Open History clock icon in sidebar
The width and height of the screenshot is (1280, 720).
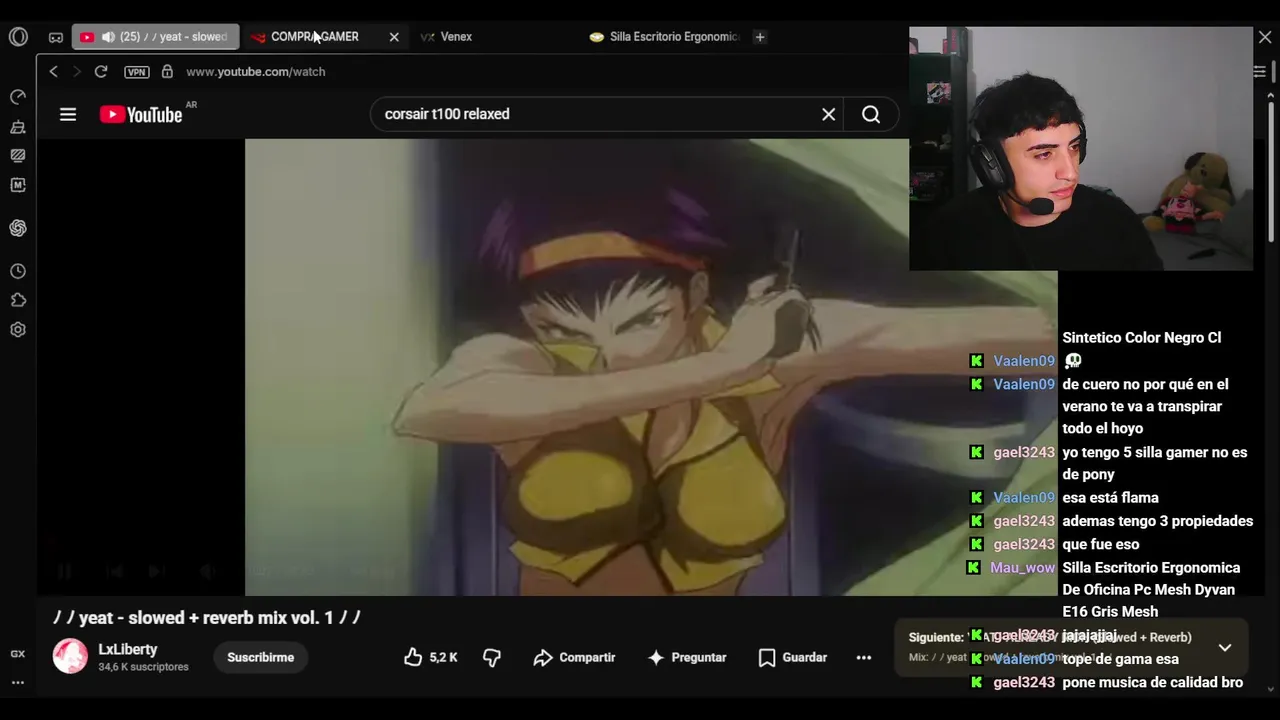click(x=18, y=271)
